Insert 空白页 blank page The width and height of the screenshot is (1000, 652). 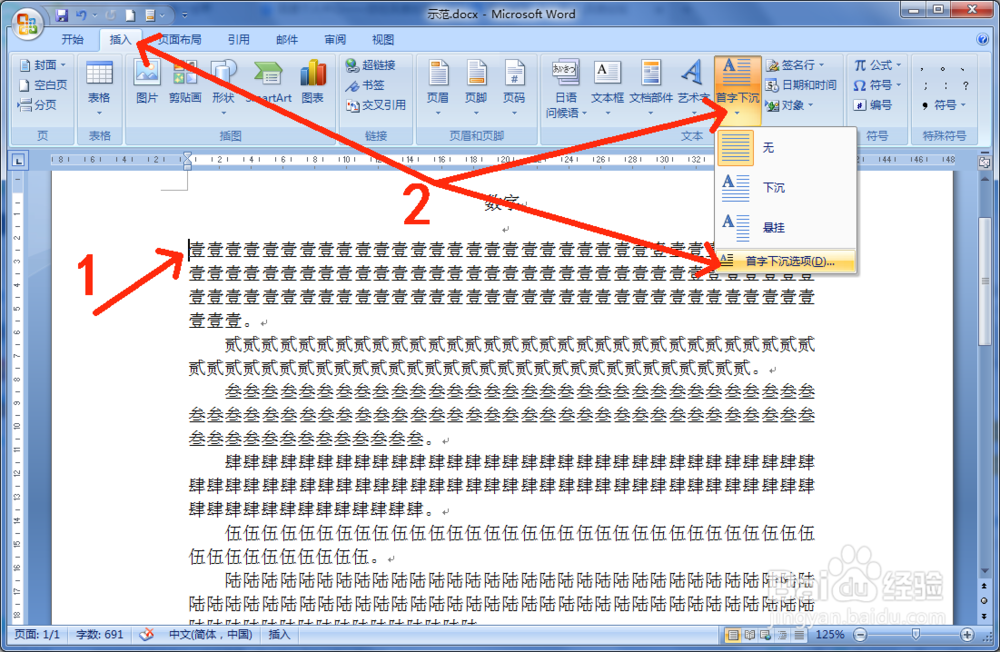pos(43,85)
